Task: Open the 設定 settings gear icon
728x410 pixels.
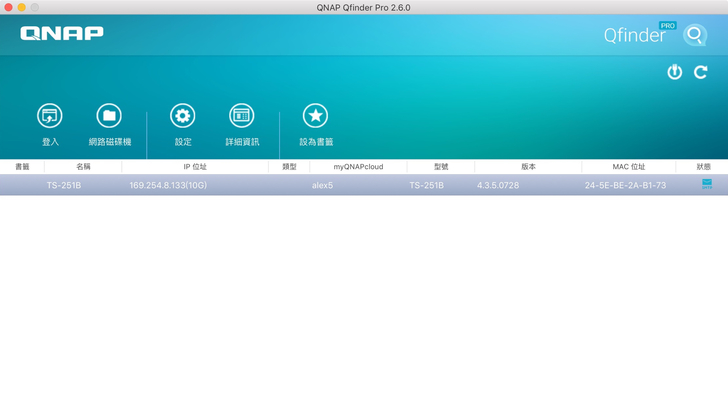Action: coord(182,116)
